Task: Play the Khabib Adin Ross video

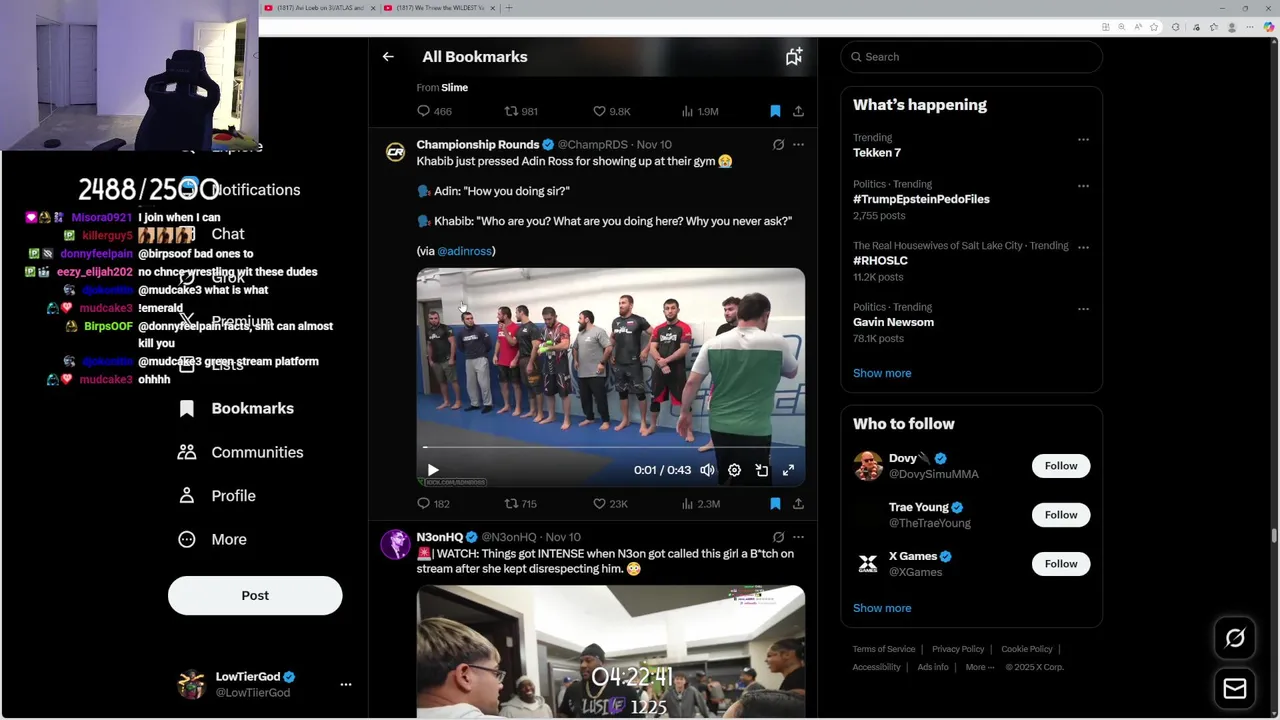Action: (x=433, y=470)
